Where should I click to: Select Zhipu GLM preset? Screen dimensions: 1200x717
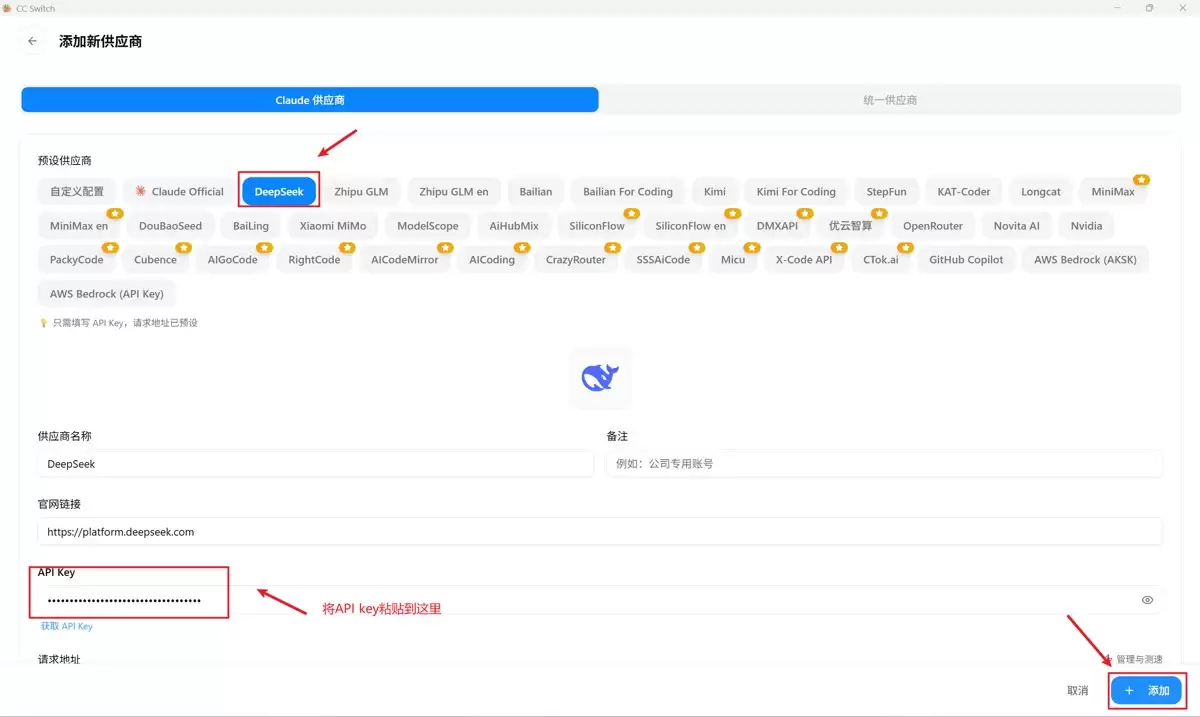point(361,191)
